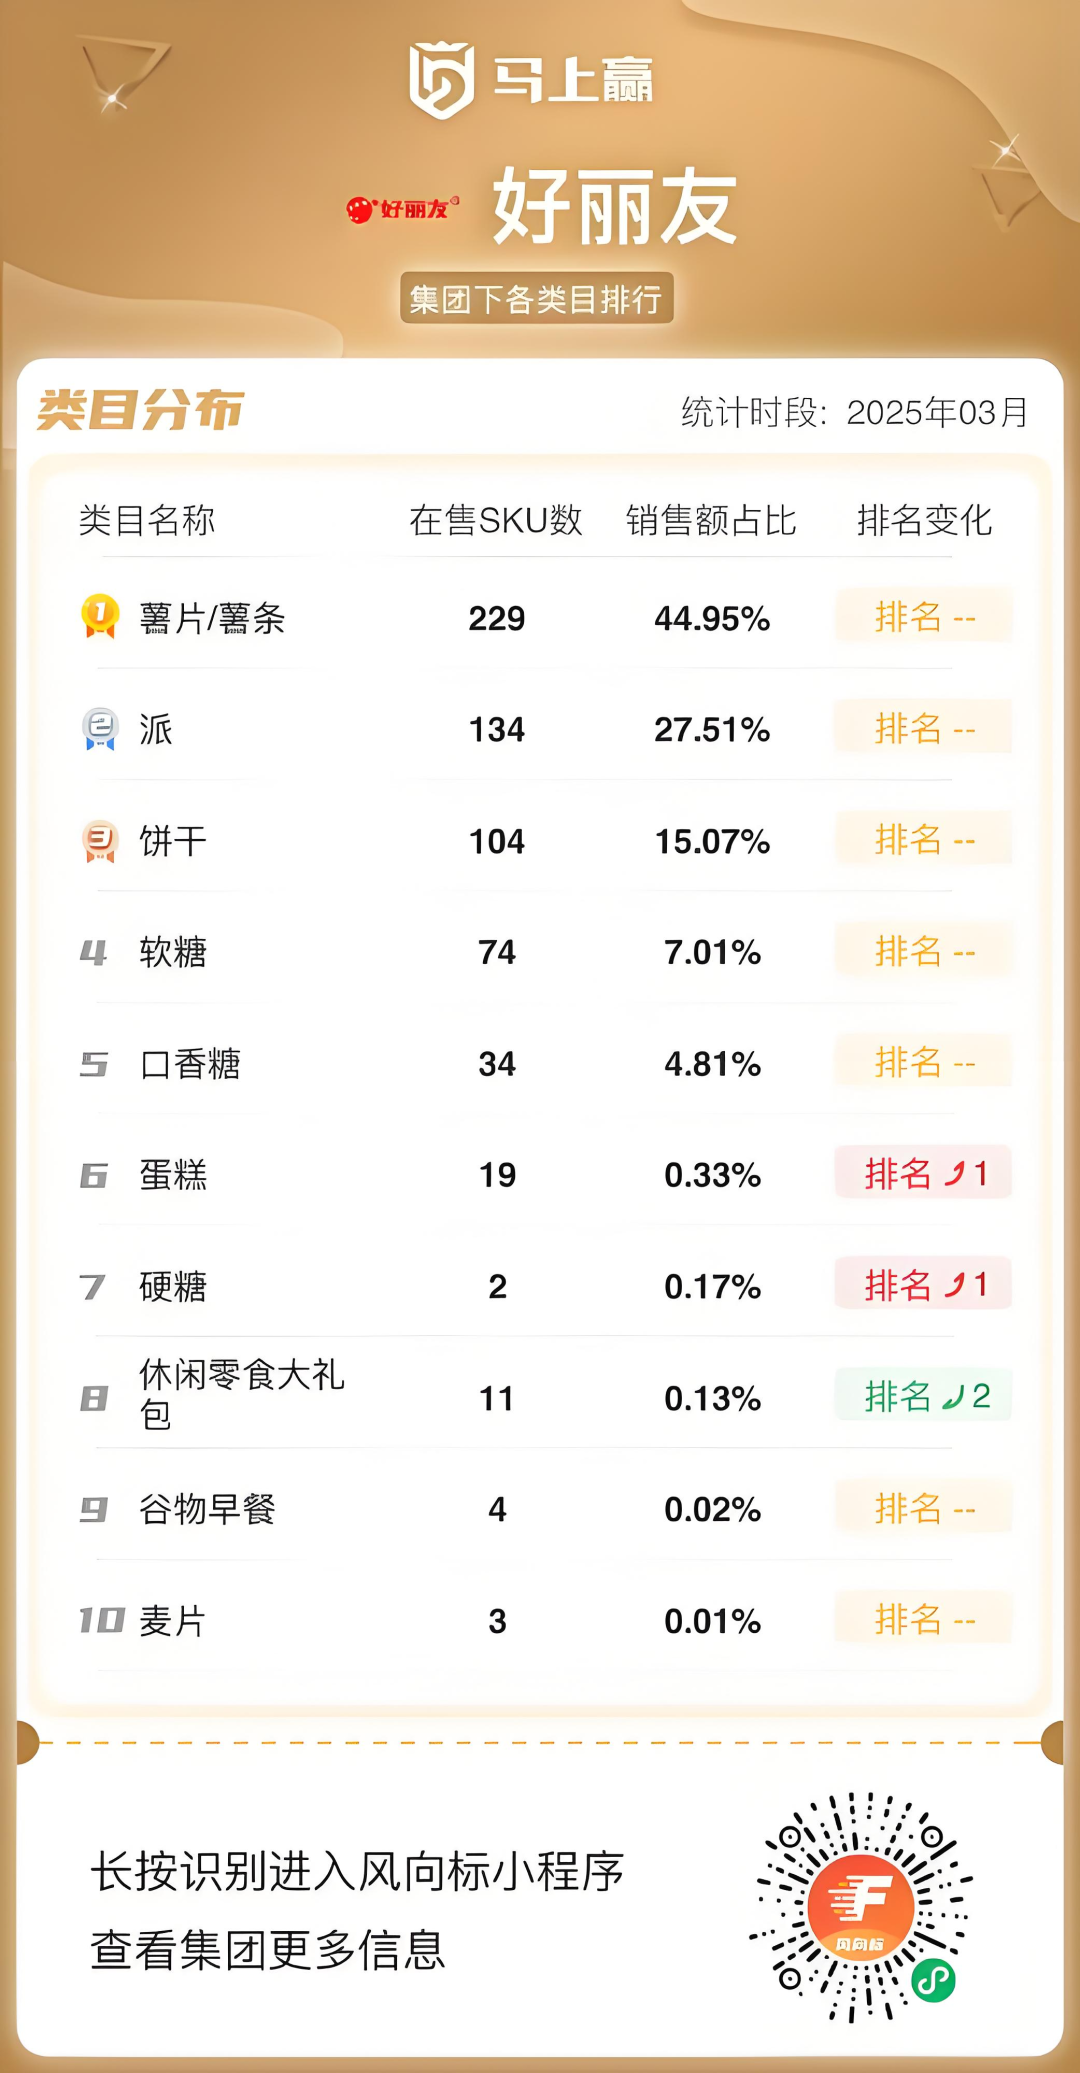This screenshot has height=2073, width=1080.
Task: Click the red rank-up badge for 硬糖
Action: pyautogui.click(x=924, y=1284)
